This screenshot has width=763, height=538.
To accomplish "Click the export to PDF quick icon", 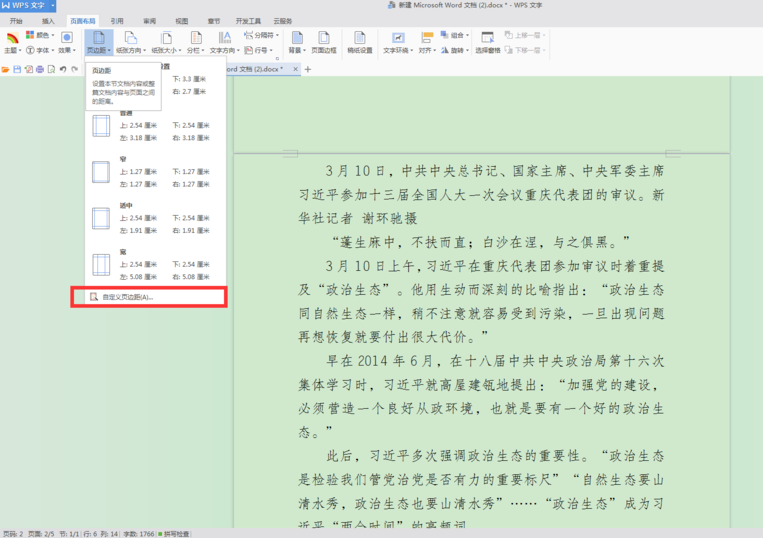I will click(x=29, y=70).
